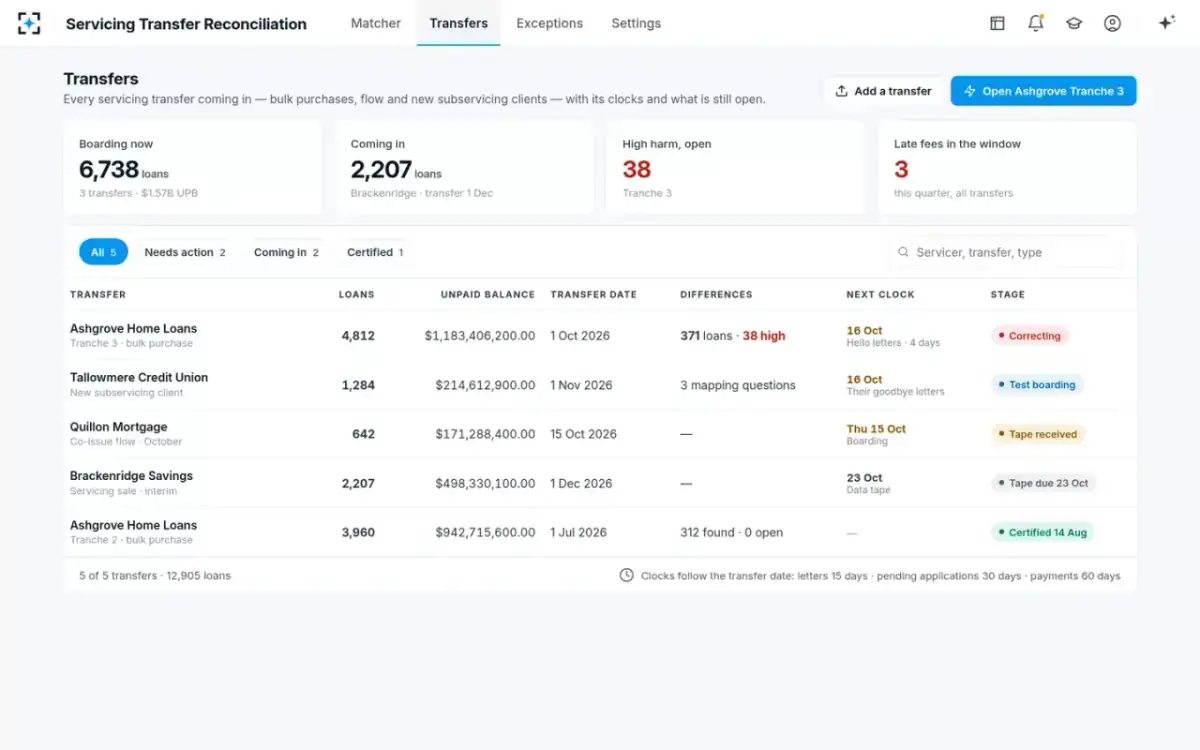Open the Boarding now card
Screen dimensions: 1200x750
pyautogui.click(x=193, y=168)
